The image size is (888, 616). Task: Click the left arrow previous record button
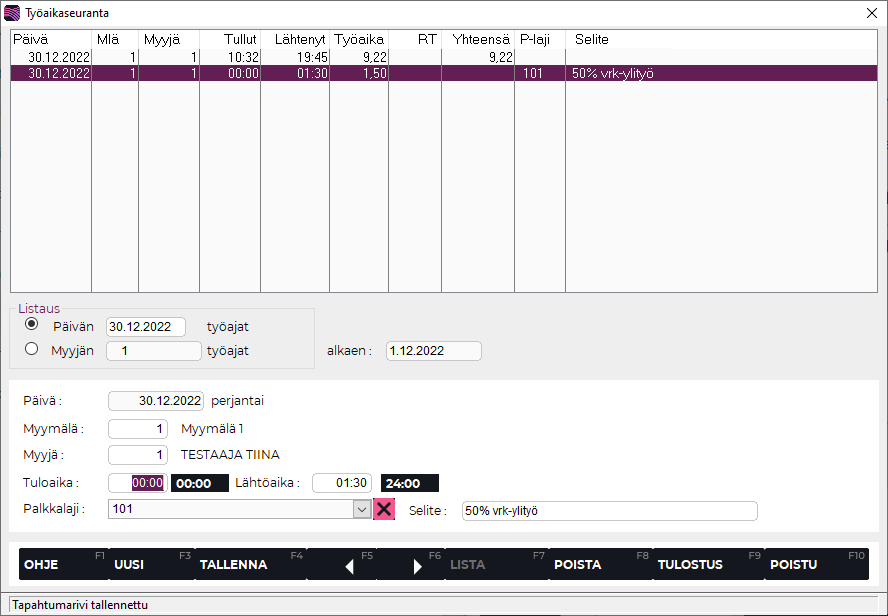[350, 565]
